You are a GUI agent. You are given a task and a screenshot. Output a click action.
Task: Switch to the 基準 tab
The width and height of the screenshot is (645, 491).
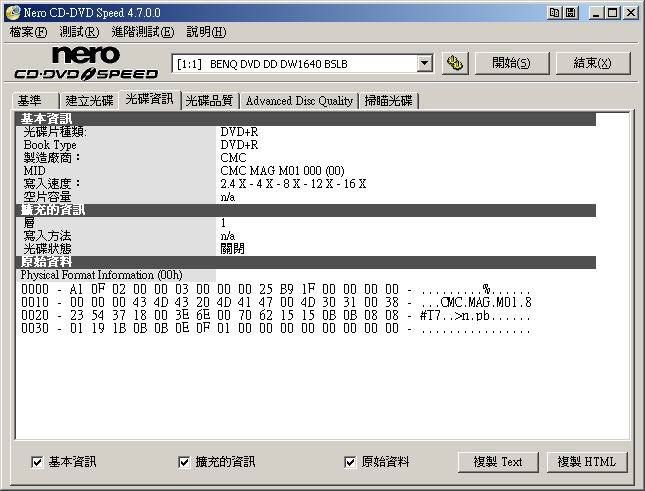[x=36, y=101]
